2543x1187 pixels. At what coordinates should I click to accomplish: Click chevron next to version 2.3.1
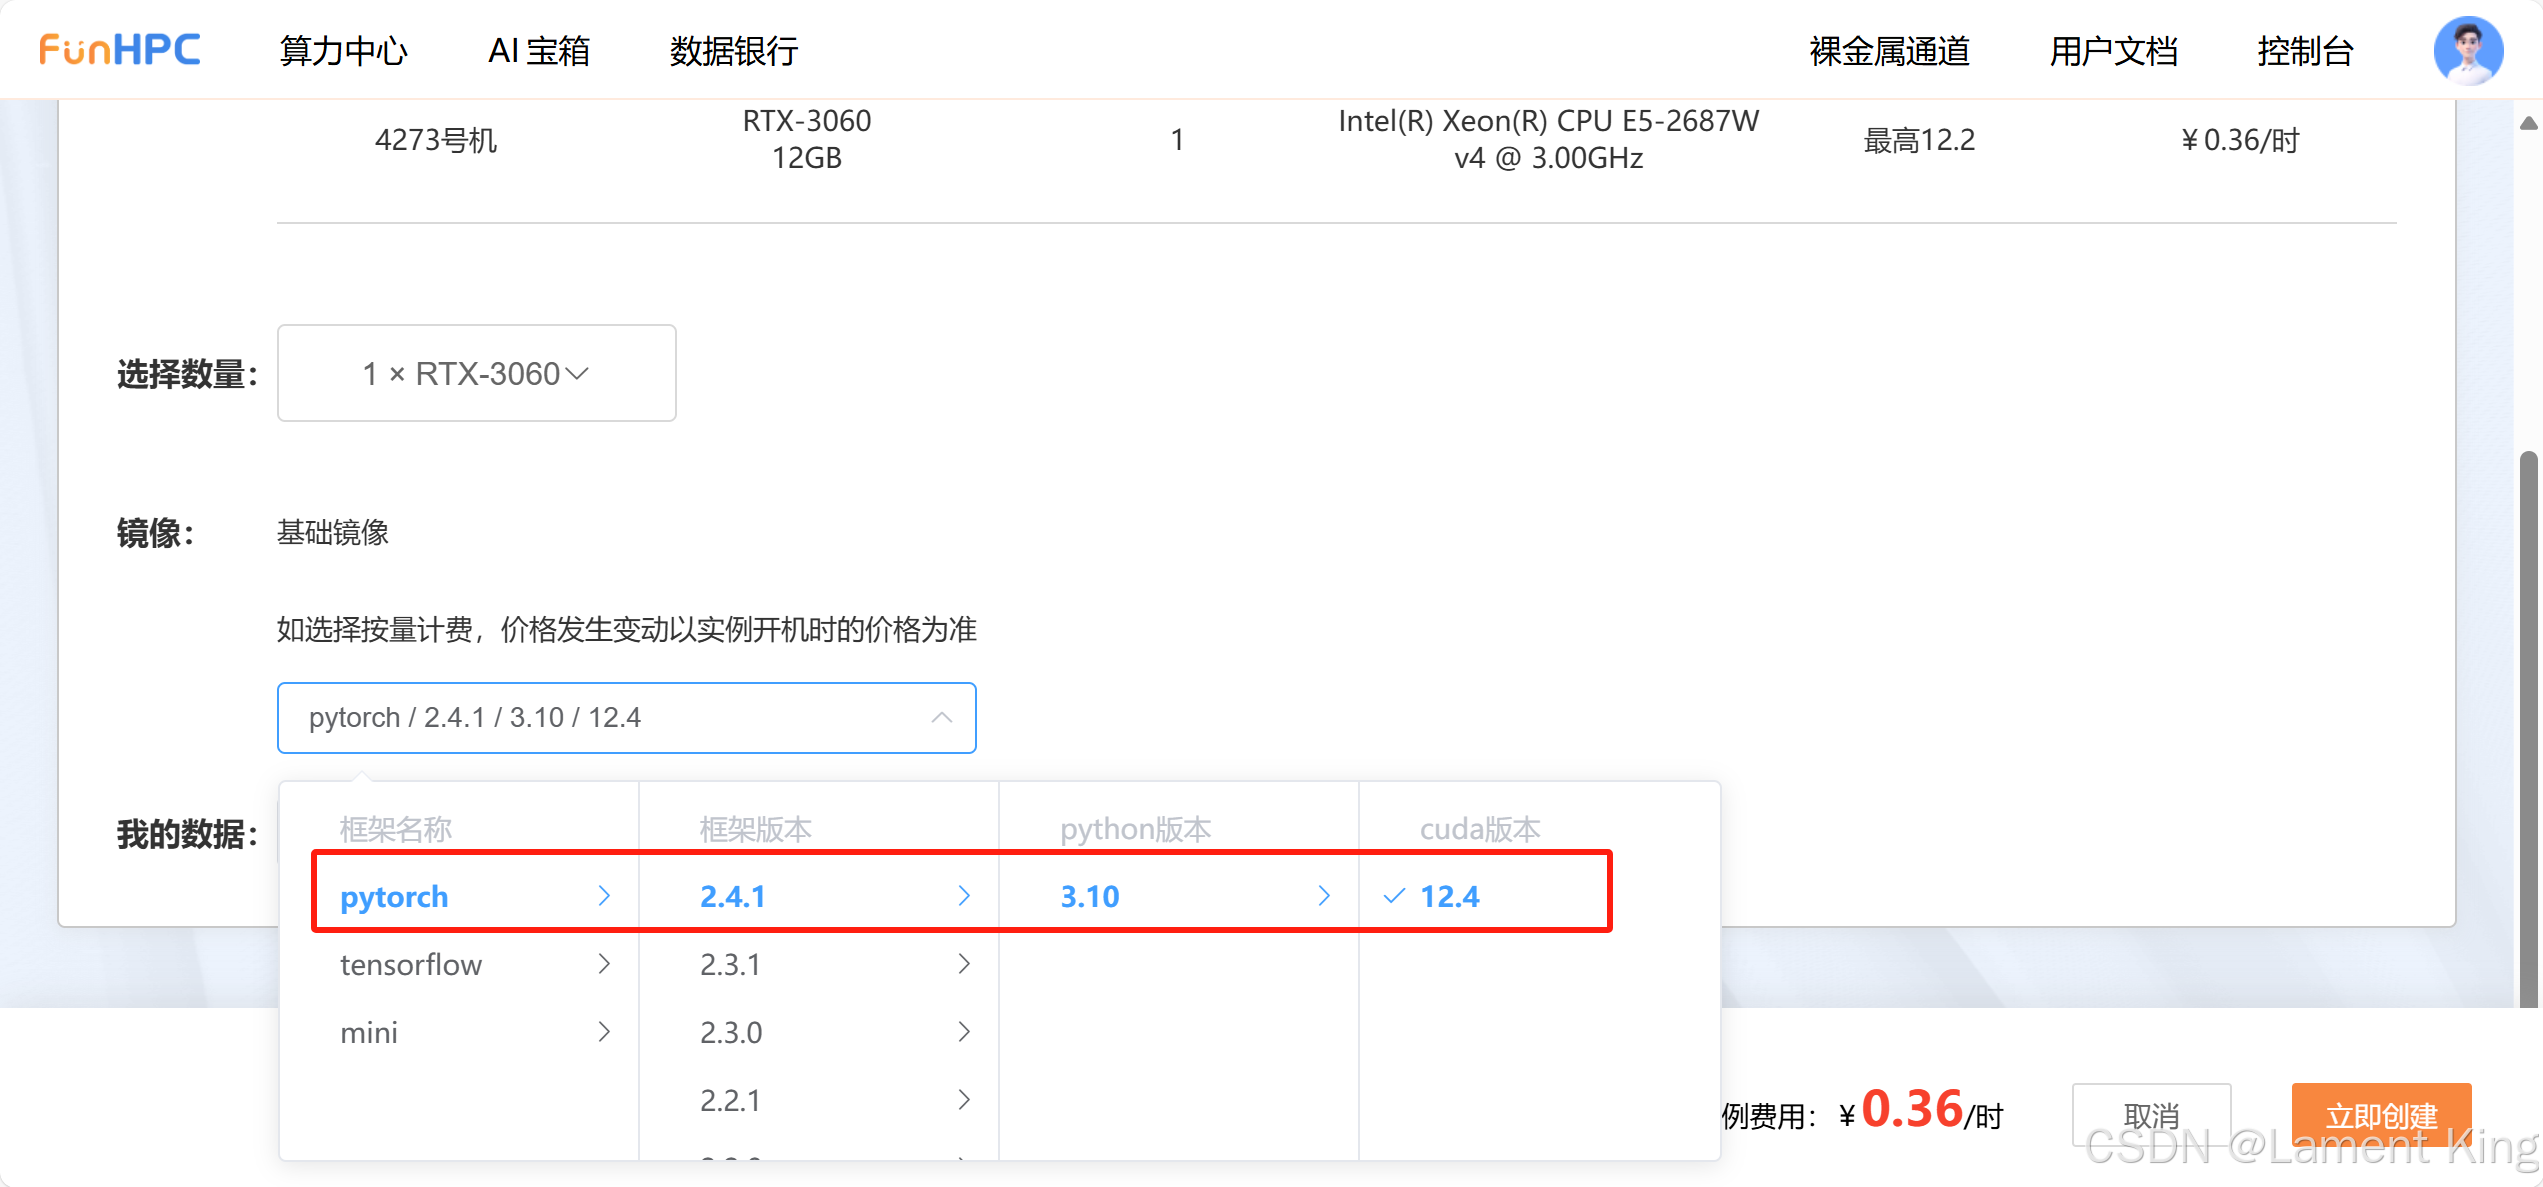pos(964,964)
